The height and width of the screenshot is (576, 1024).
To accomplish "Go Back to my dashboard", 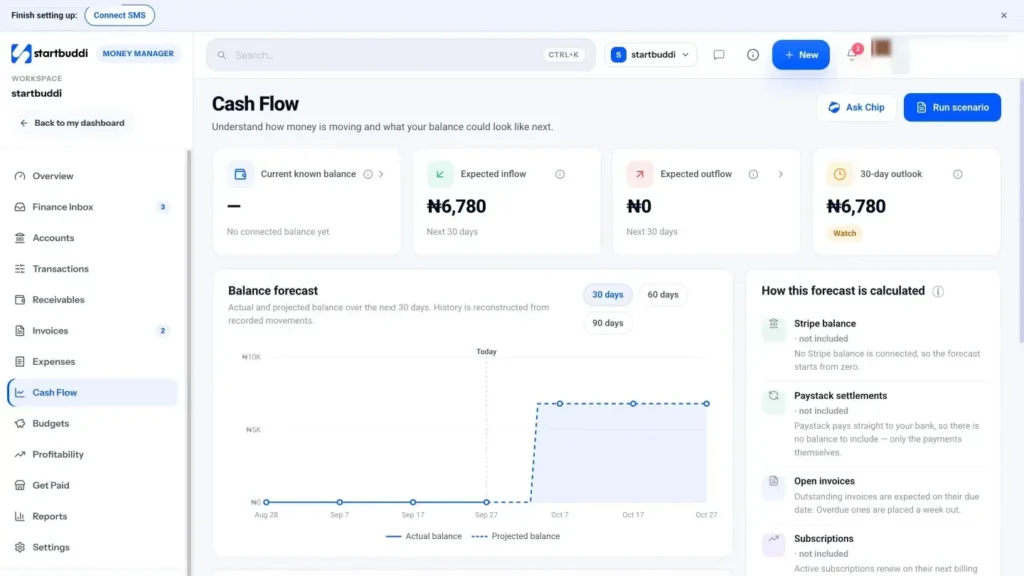I will [72, 123].
